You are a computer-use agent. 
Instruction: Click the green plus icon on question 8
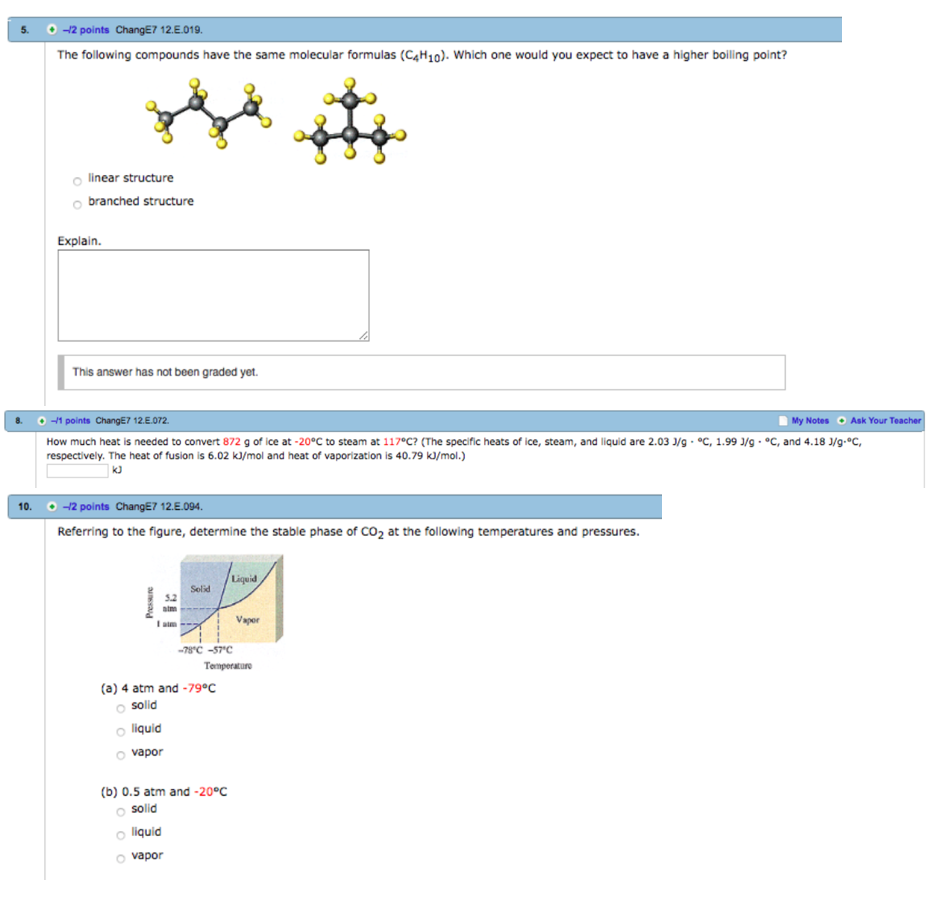coord(42,421)
